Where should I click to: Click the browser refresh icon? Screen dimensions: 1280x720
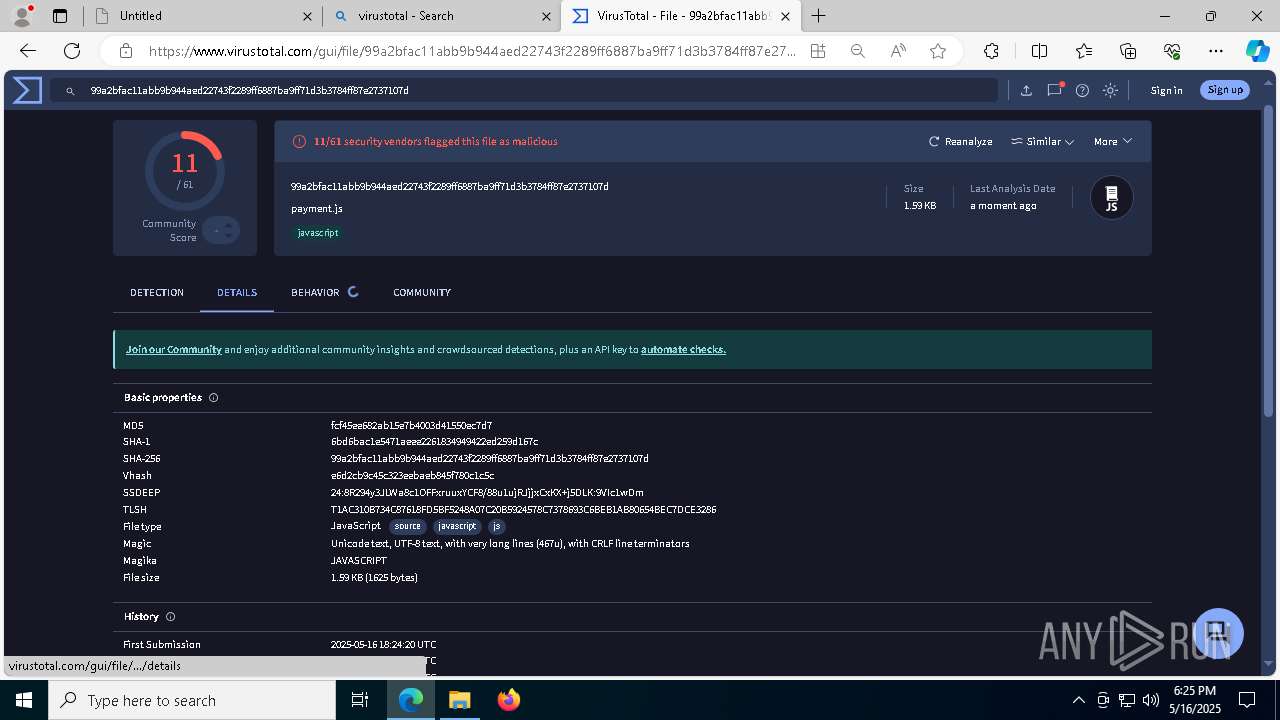(72, 51)
